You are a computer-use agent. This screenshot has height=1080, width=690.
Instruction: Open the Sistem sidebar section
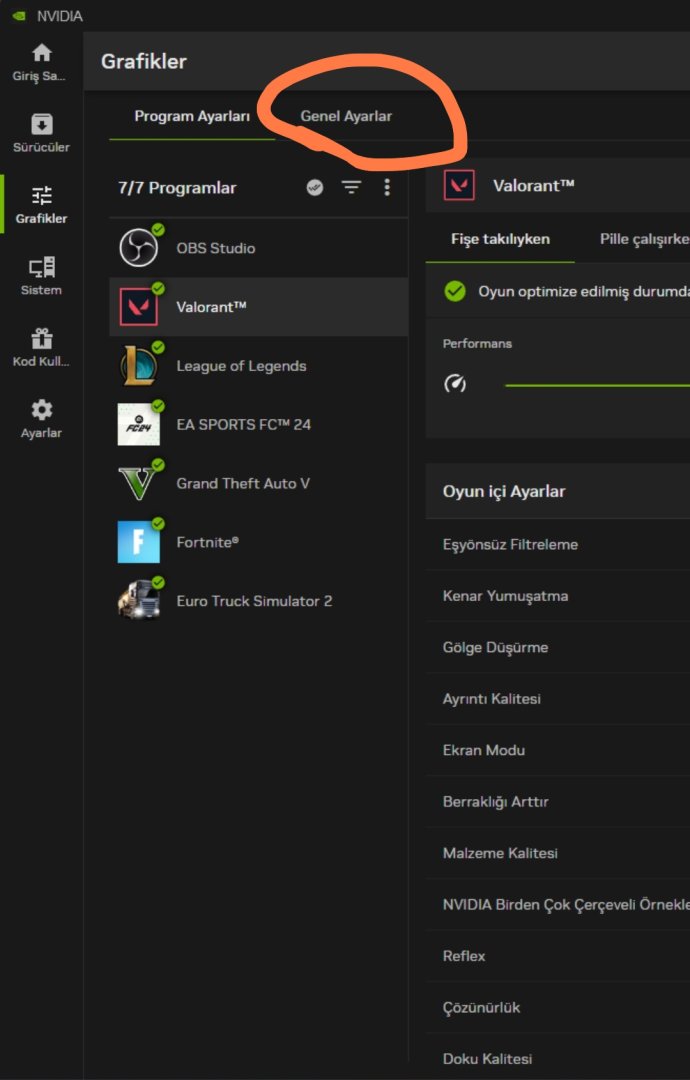(x=41, y=268)
